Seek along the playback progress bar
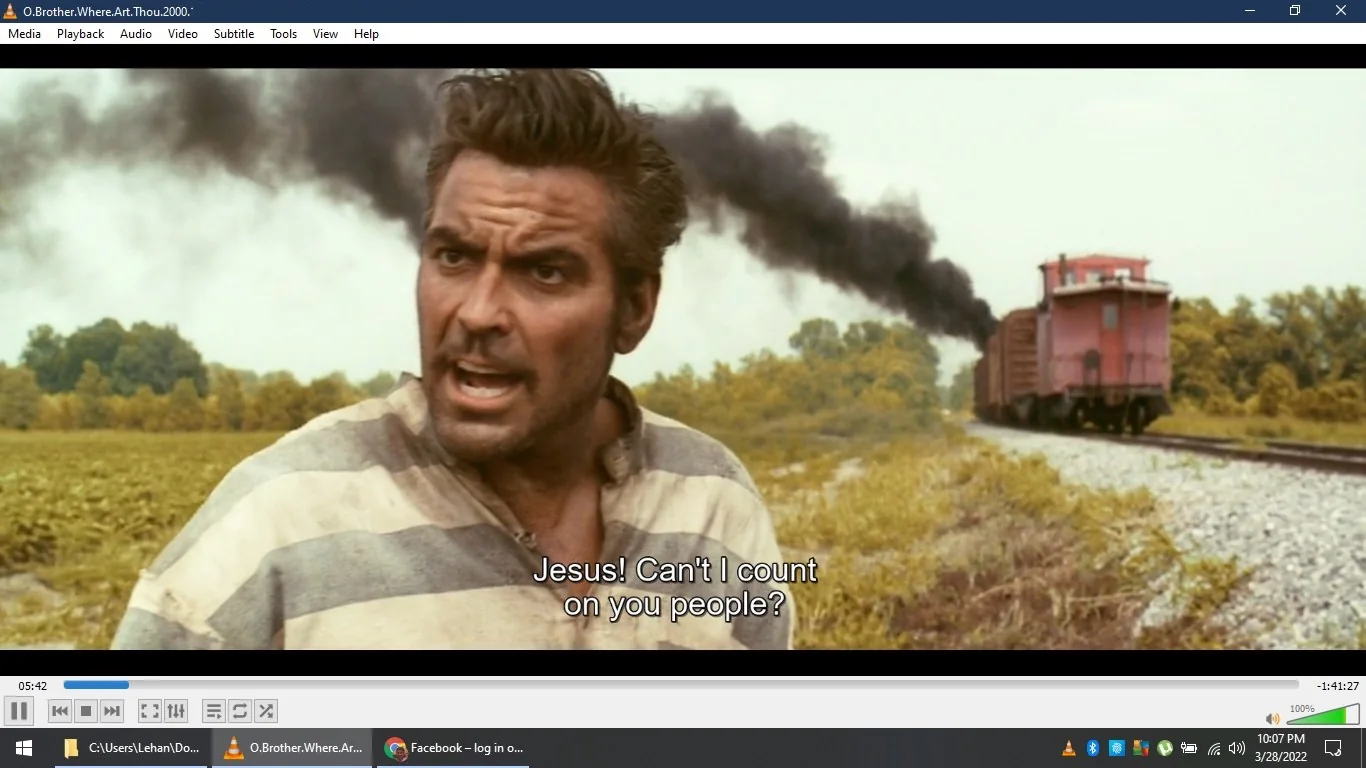This screenshot has height=768, width=1366. [681, 685]
